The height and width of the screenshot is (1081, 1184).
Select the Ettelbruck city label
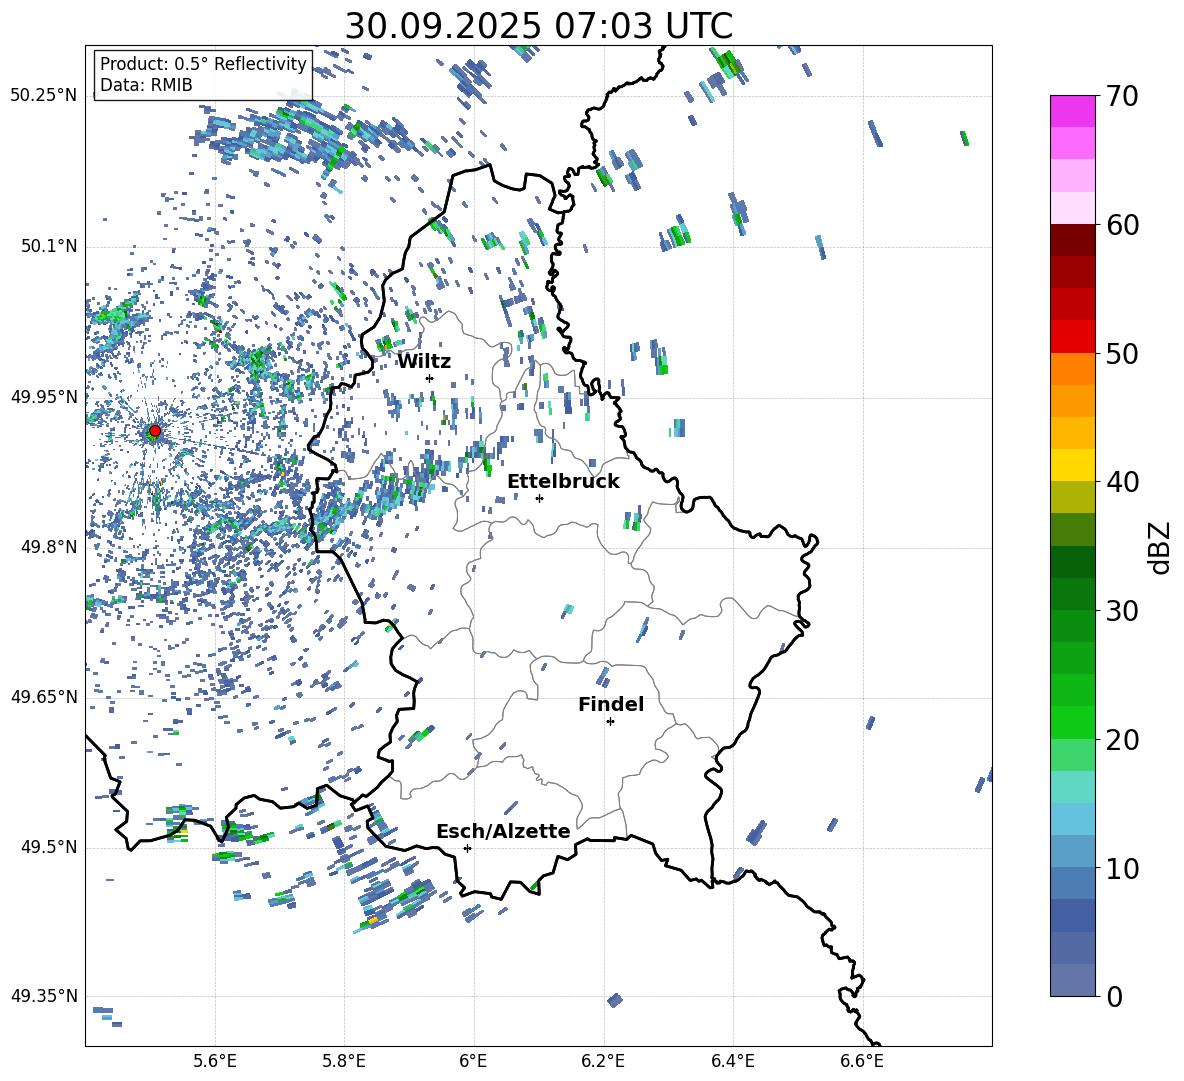563,481
